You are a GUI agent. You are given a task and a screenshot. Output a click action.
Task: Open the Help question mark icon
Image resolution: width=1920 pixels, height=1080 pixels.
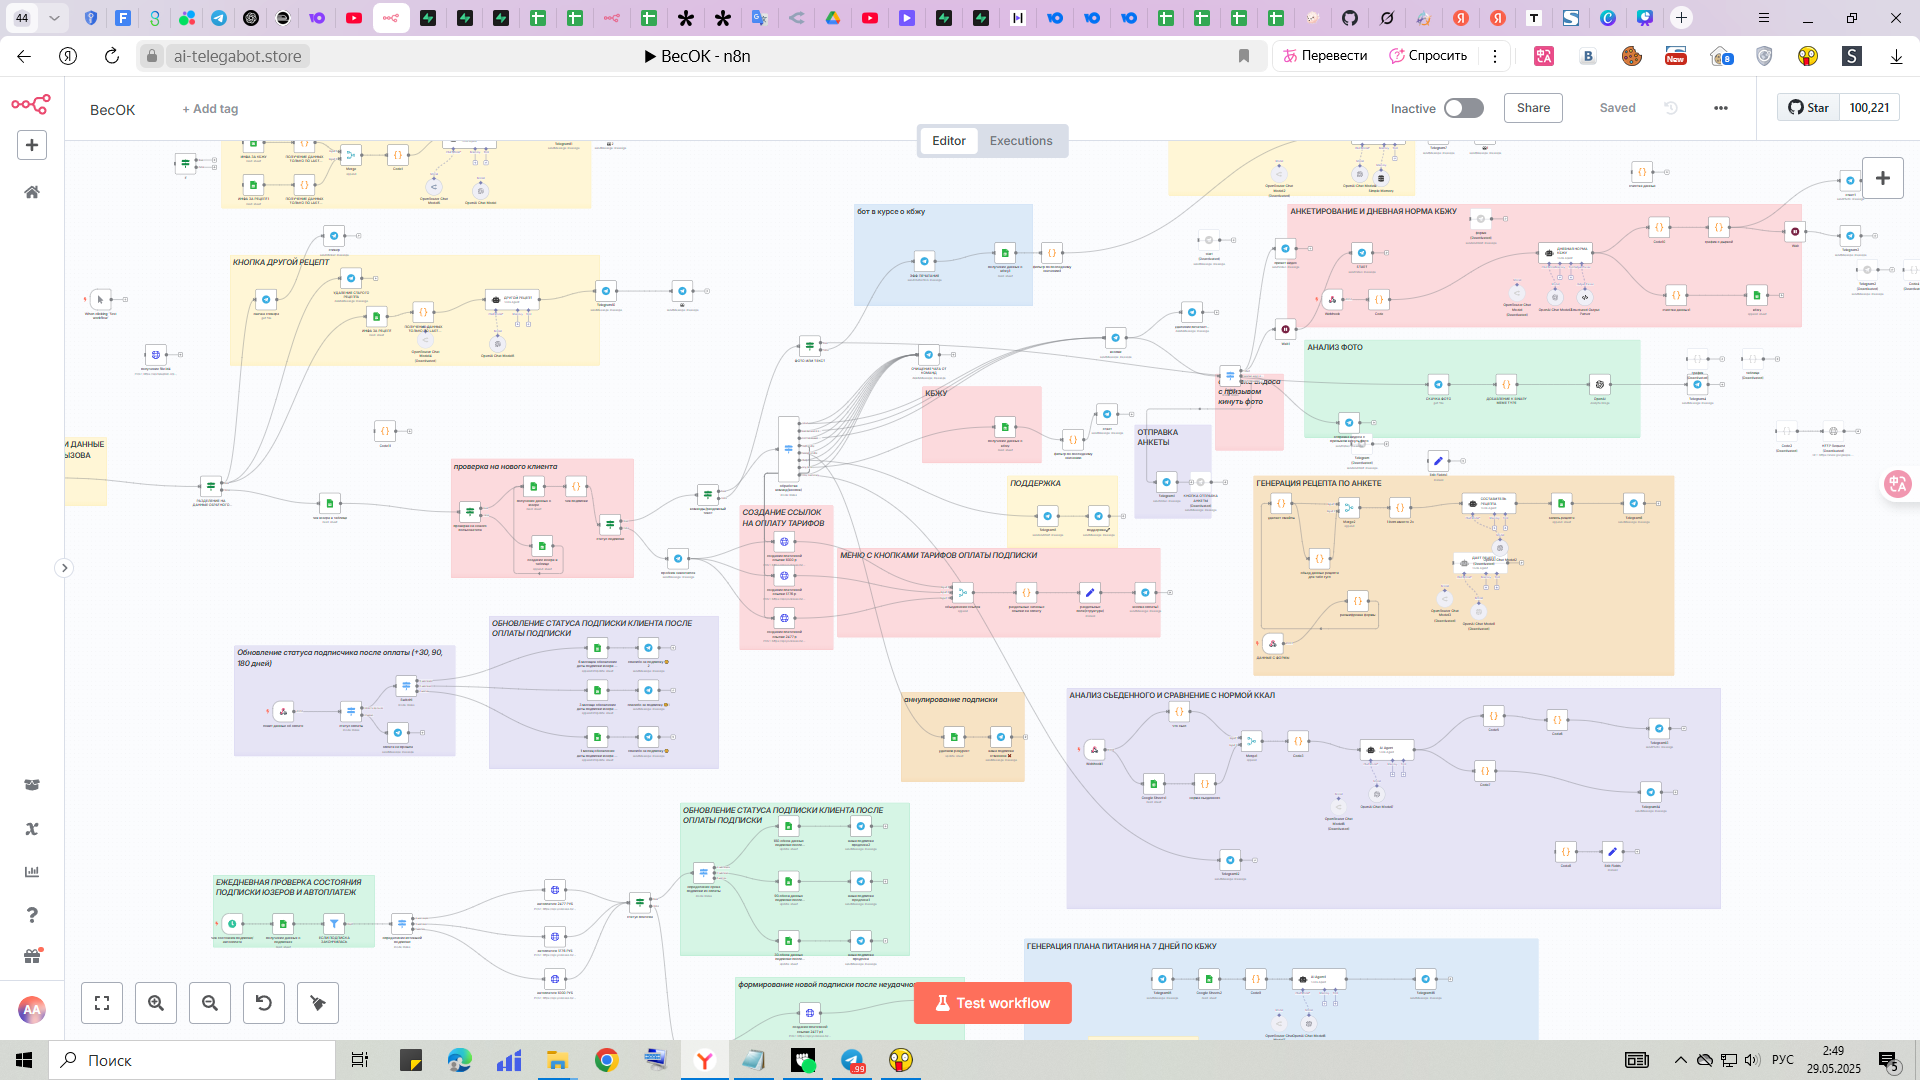click(x=32, y=915)
